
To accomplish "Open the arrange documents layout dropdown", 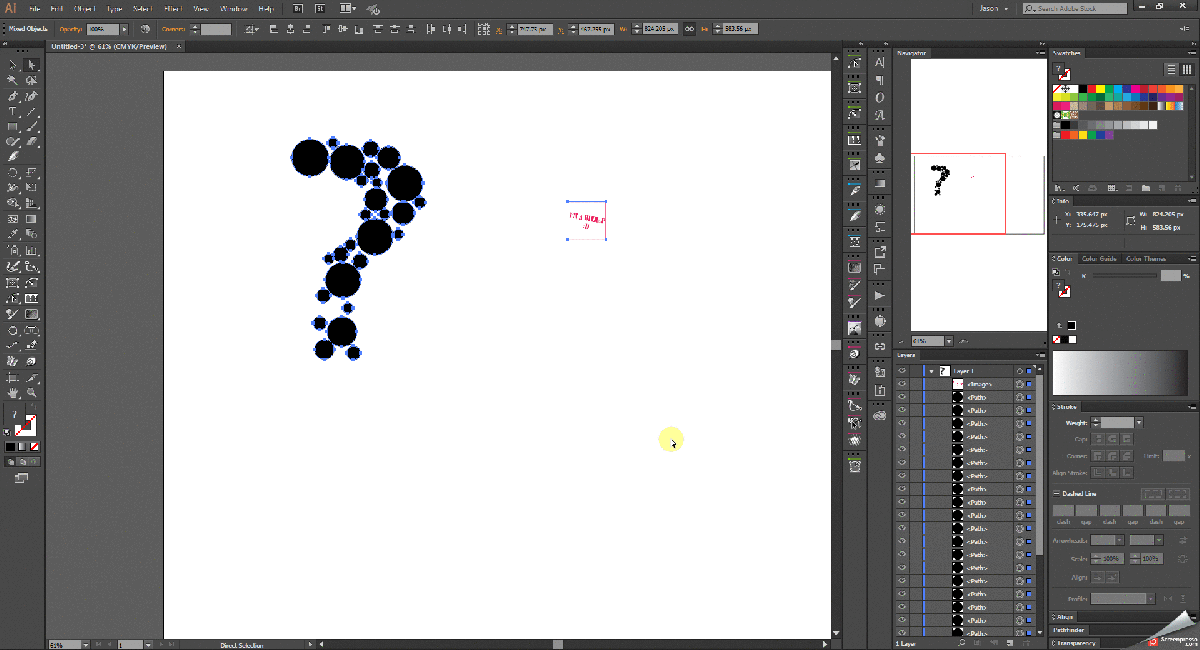I will point(347,8).
